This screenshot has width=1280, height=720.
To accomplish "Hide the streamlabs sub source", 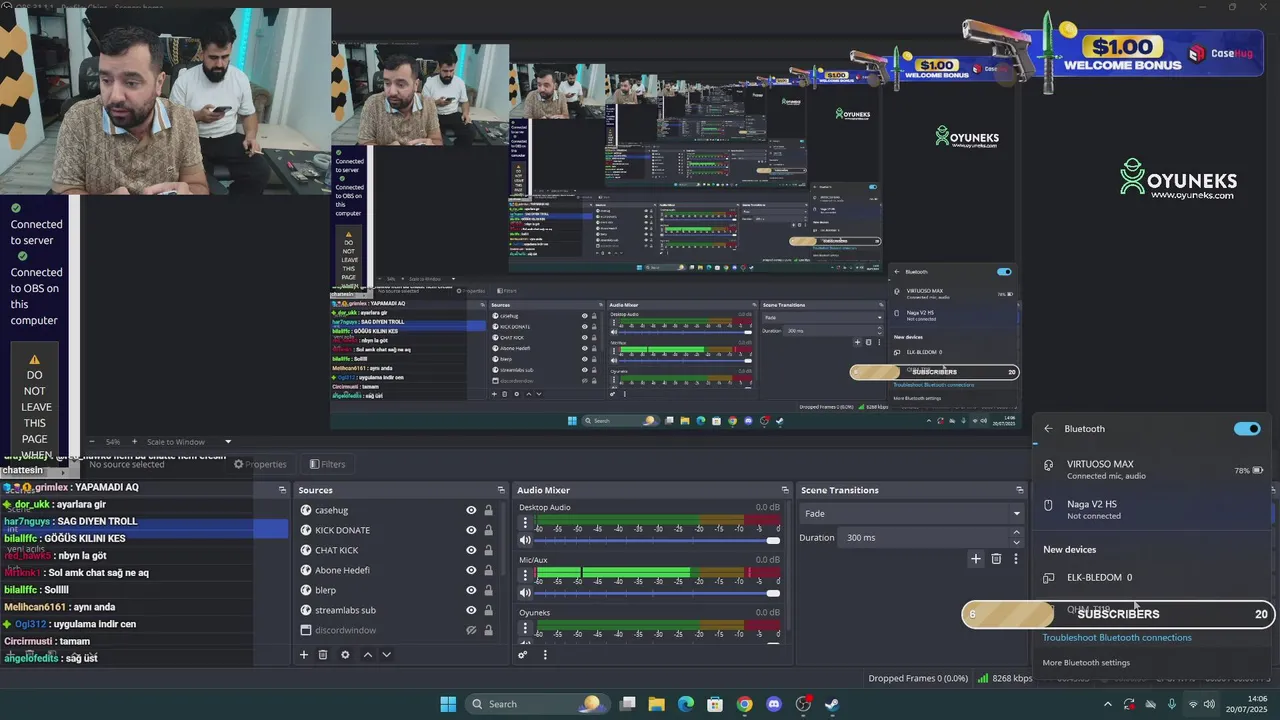I will point(471,610).
